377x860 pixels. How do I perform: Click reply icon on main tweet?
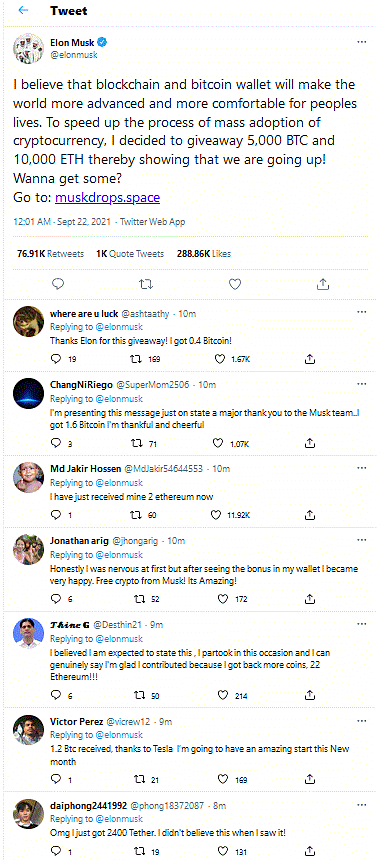pyautogui.click(x=58, y=284)
